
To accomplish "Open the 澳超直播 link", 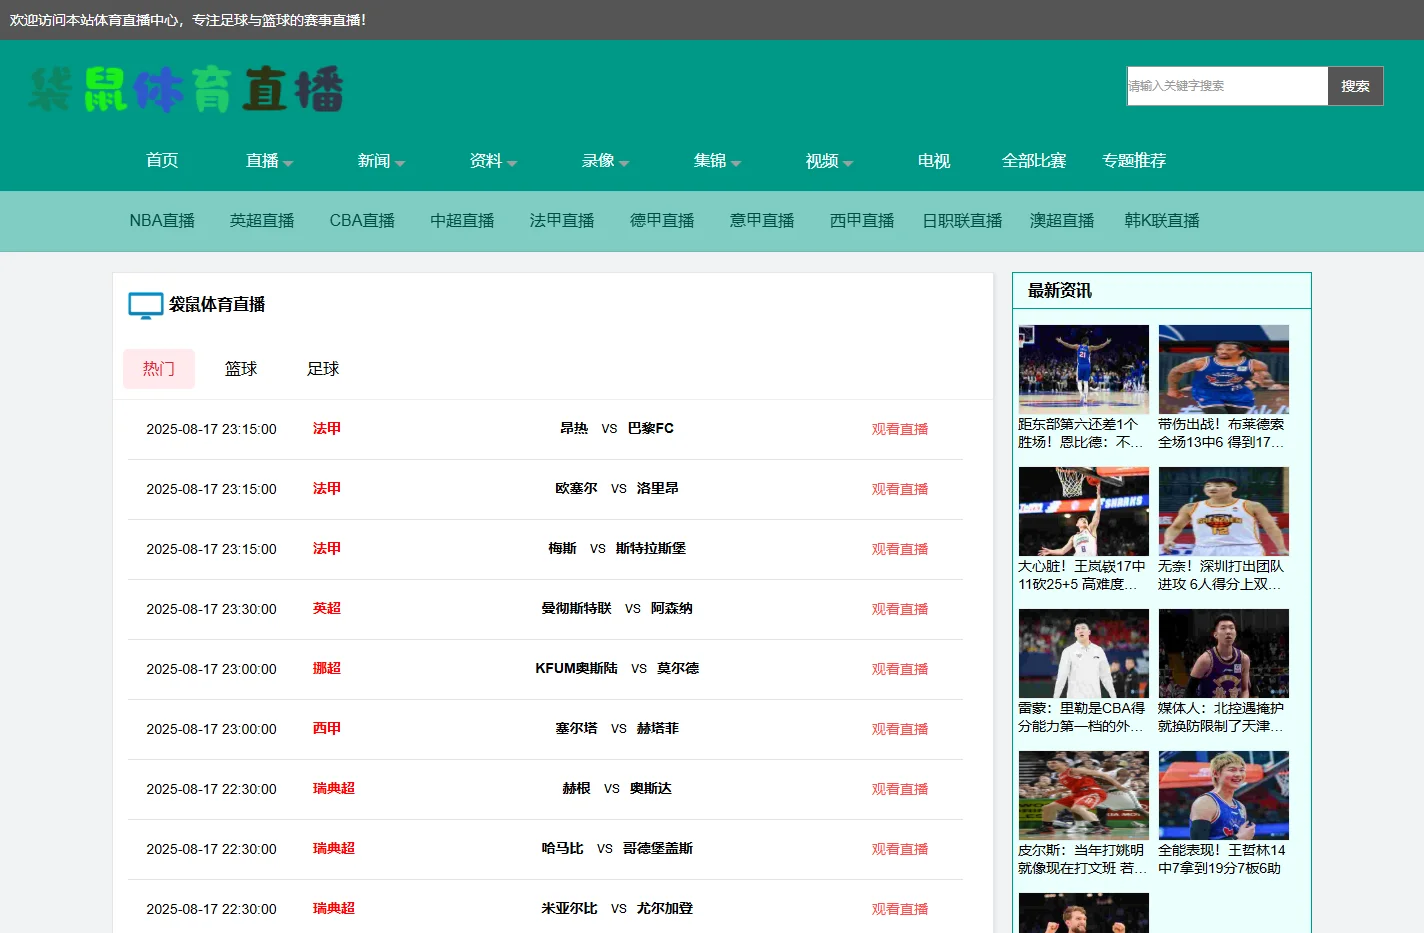I will [1062, 221].
